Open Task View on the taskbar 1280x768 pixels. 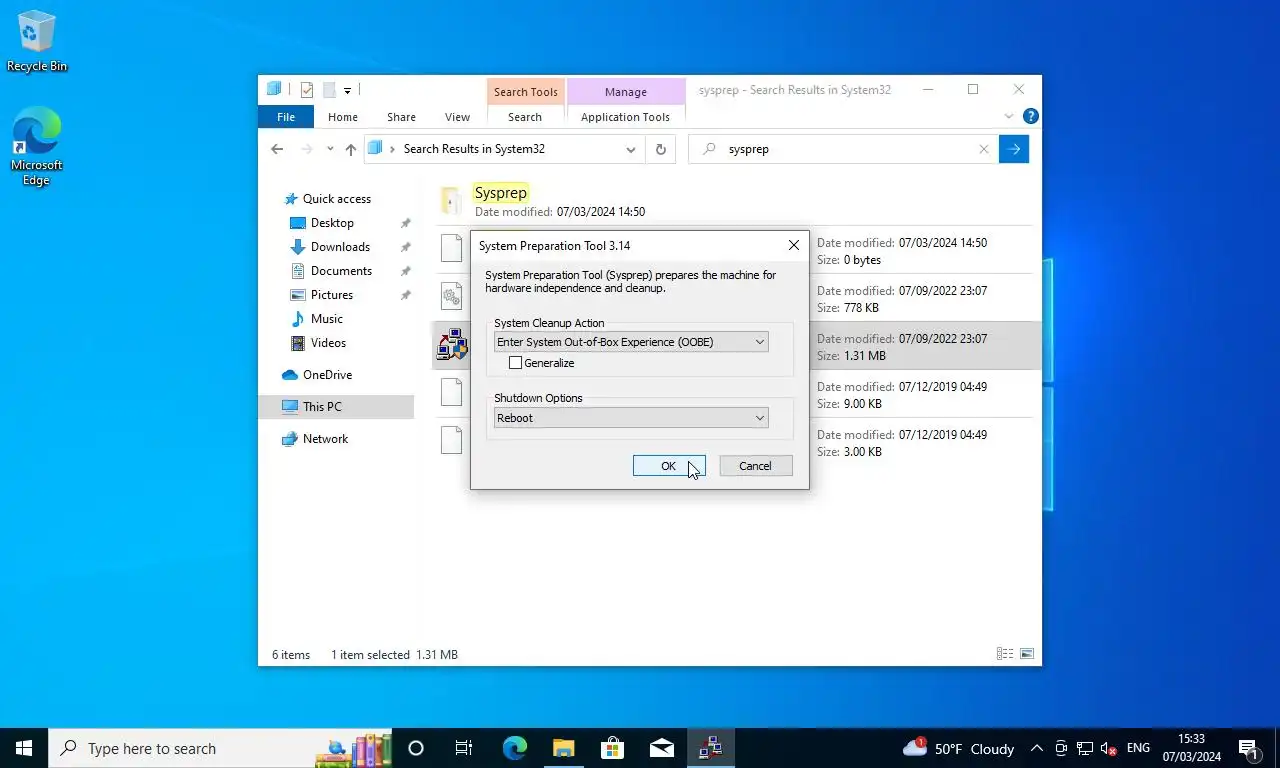(464, 748)
